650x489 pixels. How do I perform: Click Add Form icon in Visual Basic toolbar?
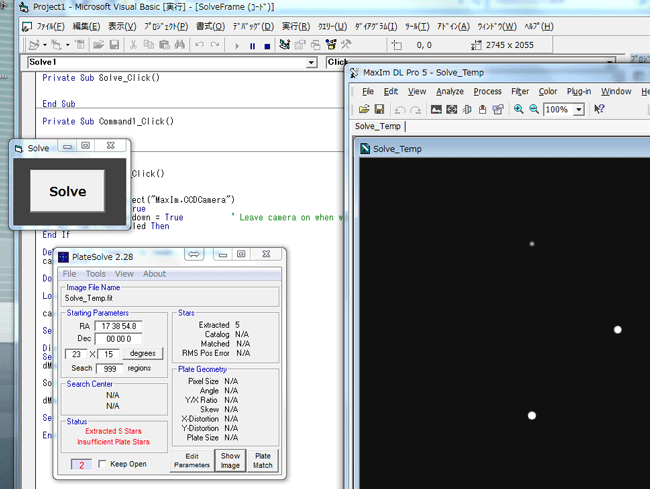56,45
